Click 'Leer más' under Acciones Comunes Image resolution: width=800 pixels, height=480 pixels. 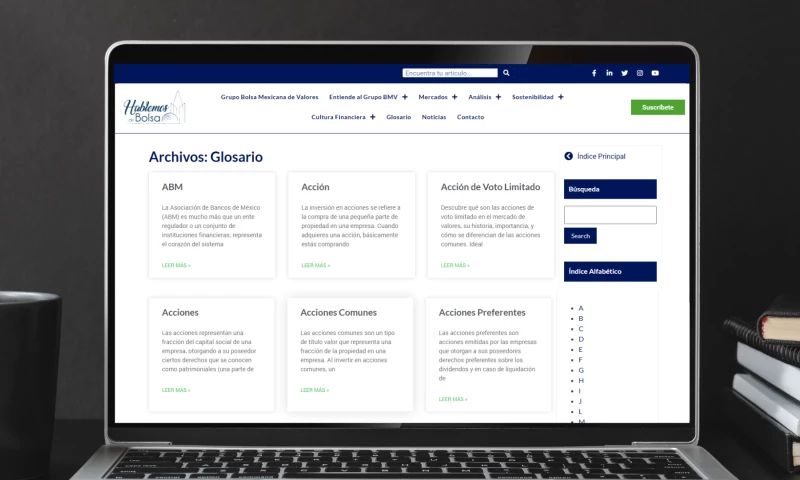click(314, 390)
